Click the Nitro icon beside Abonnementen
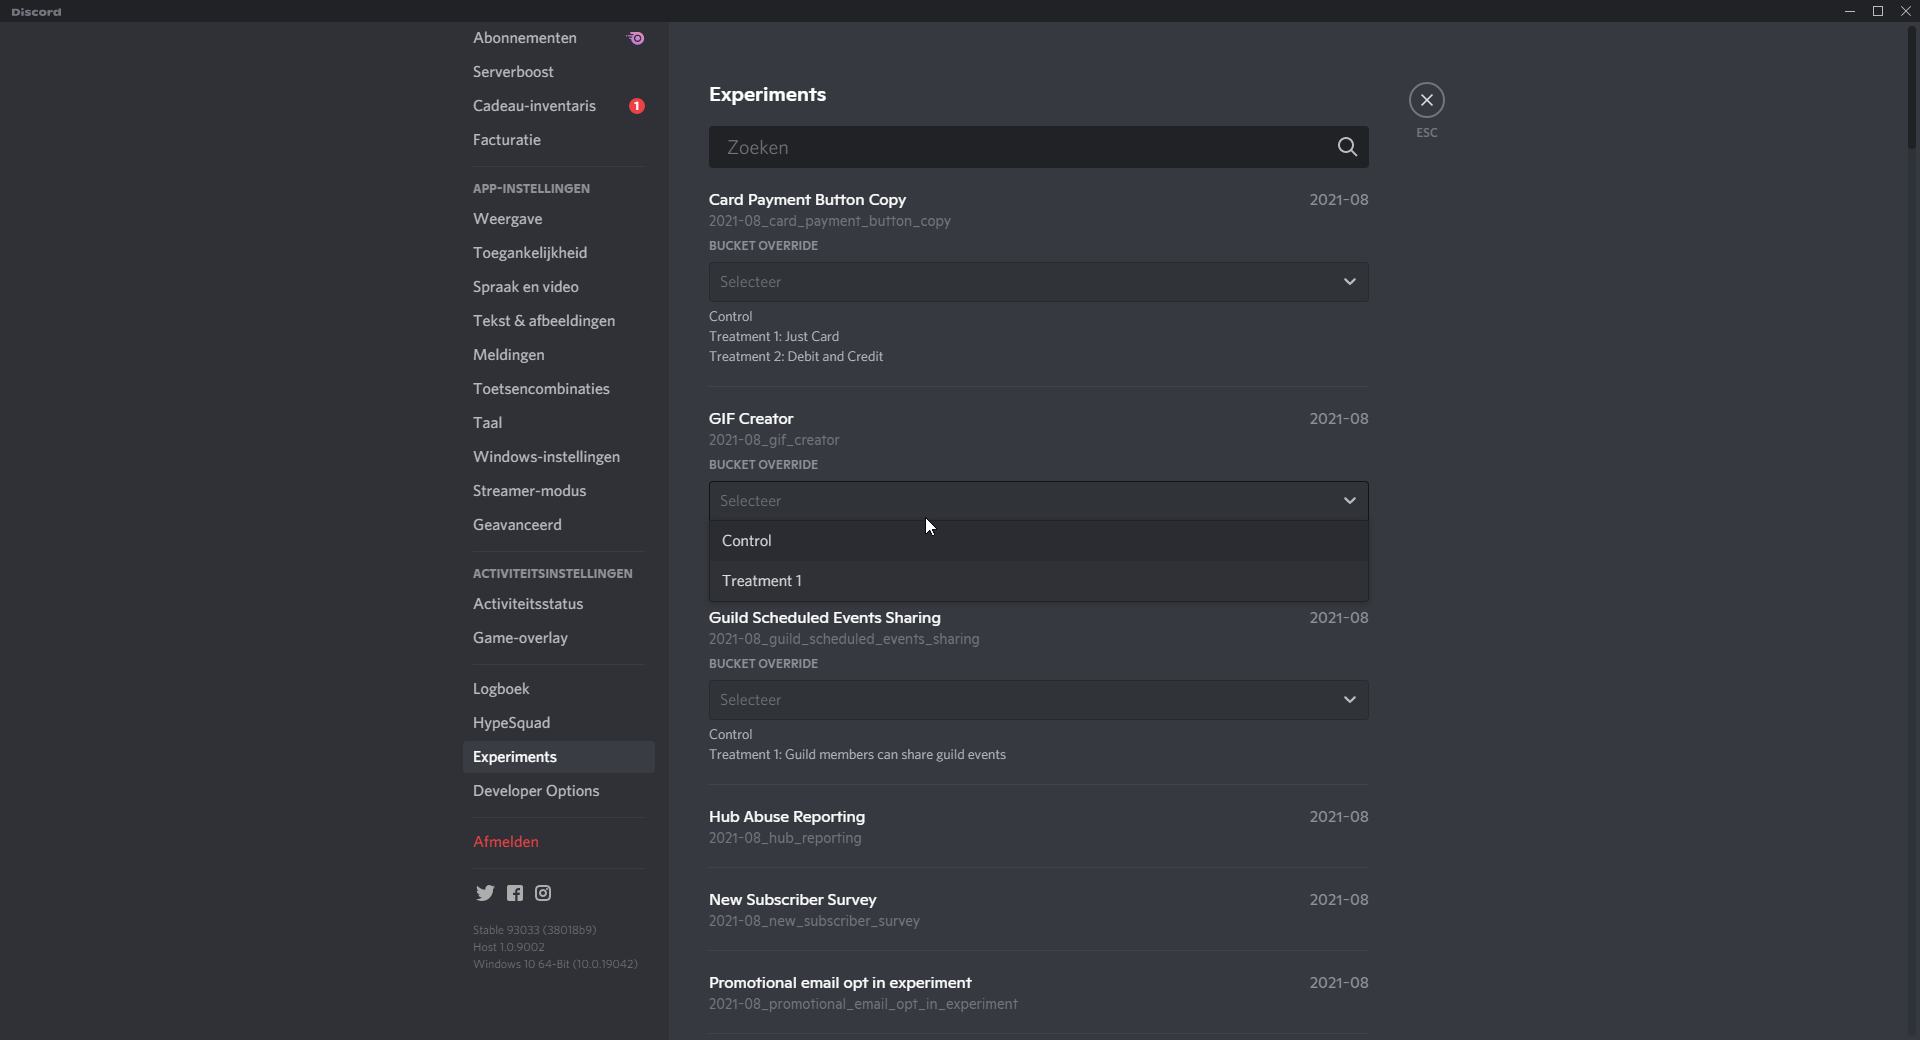Viewport: 1920px width, 1040px height. [x=636, y=38]
